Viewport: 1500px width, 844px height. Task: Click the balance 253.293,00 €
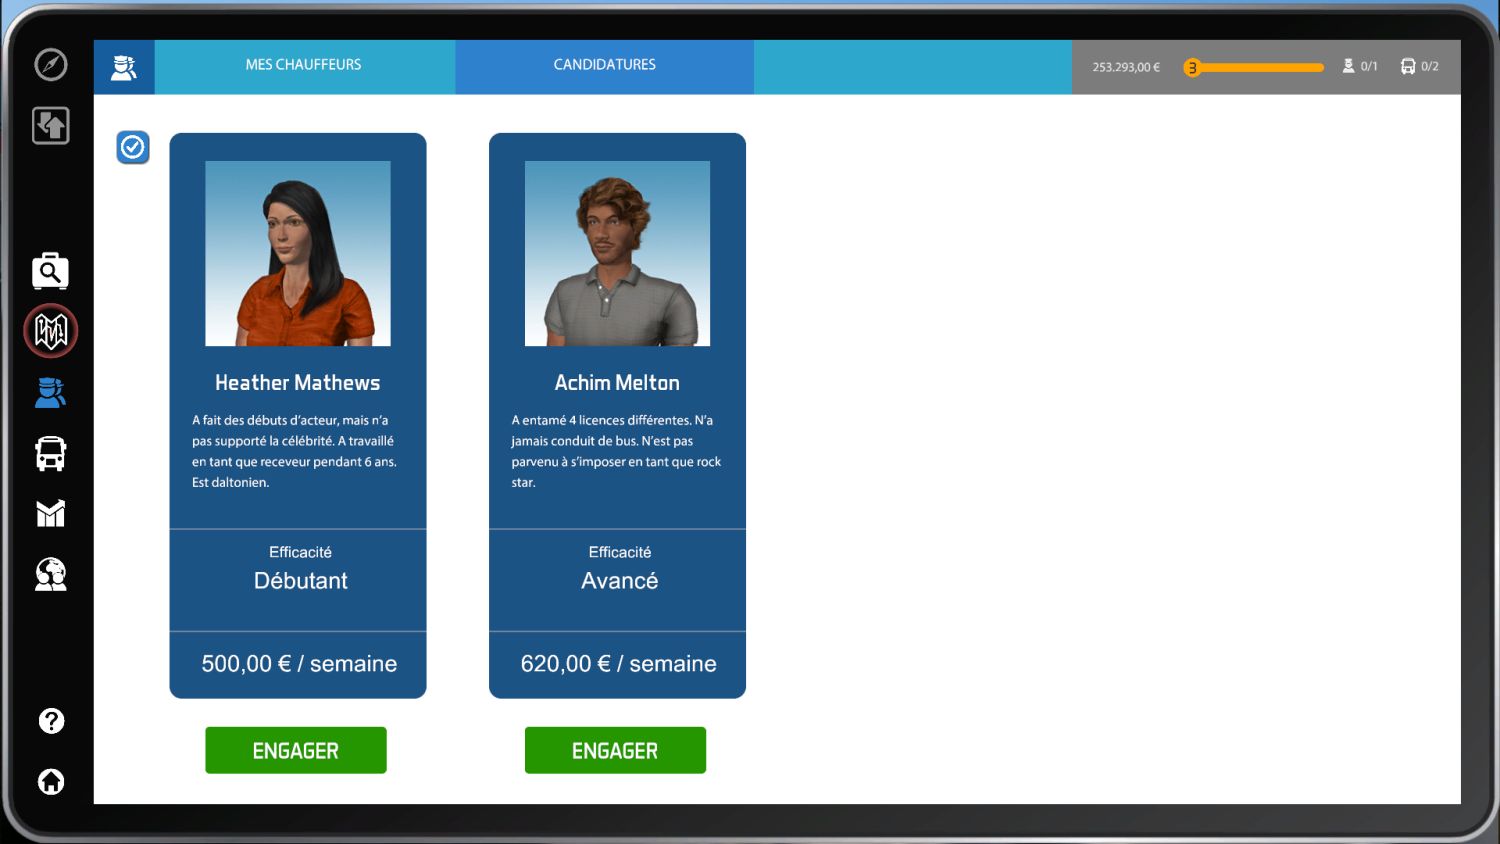click(1126, 67)
